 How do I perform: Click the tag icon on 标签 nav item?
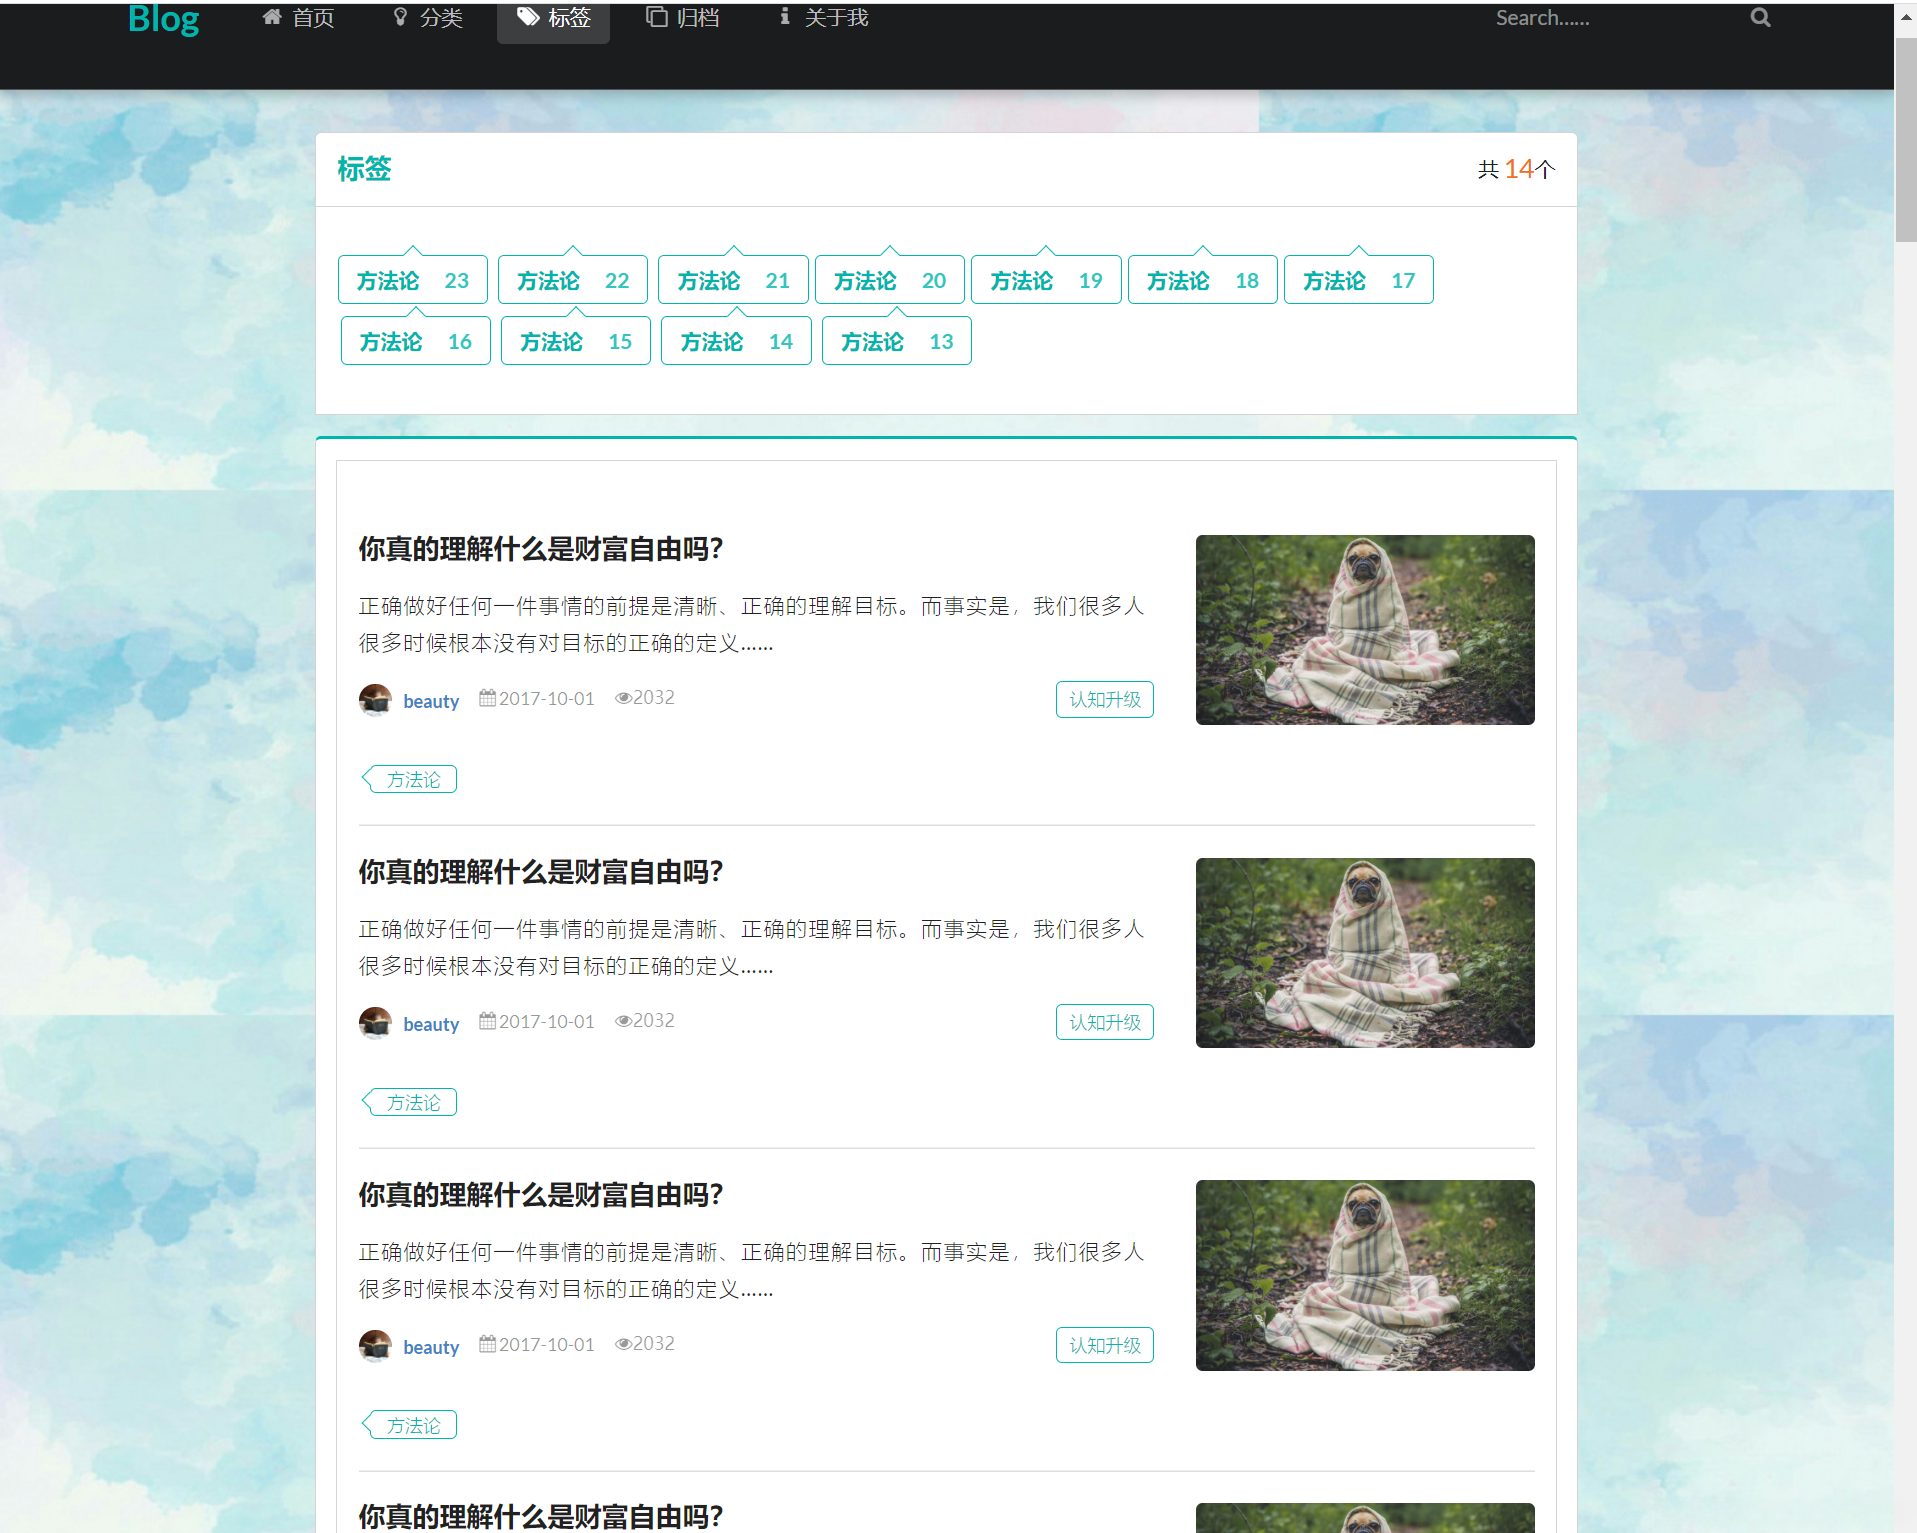(x=525, y=16)
